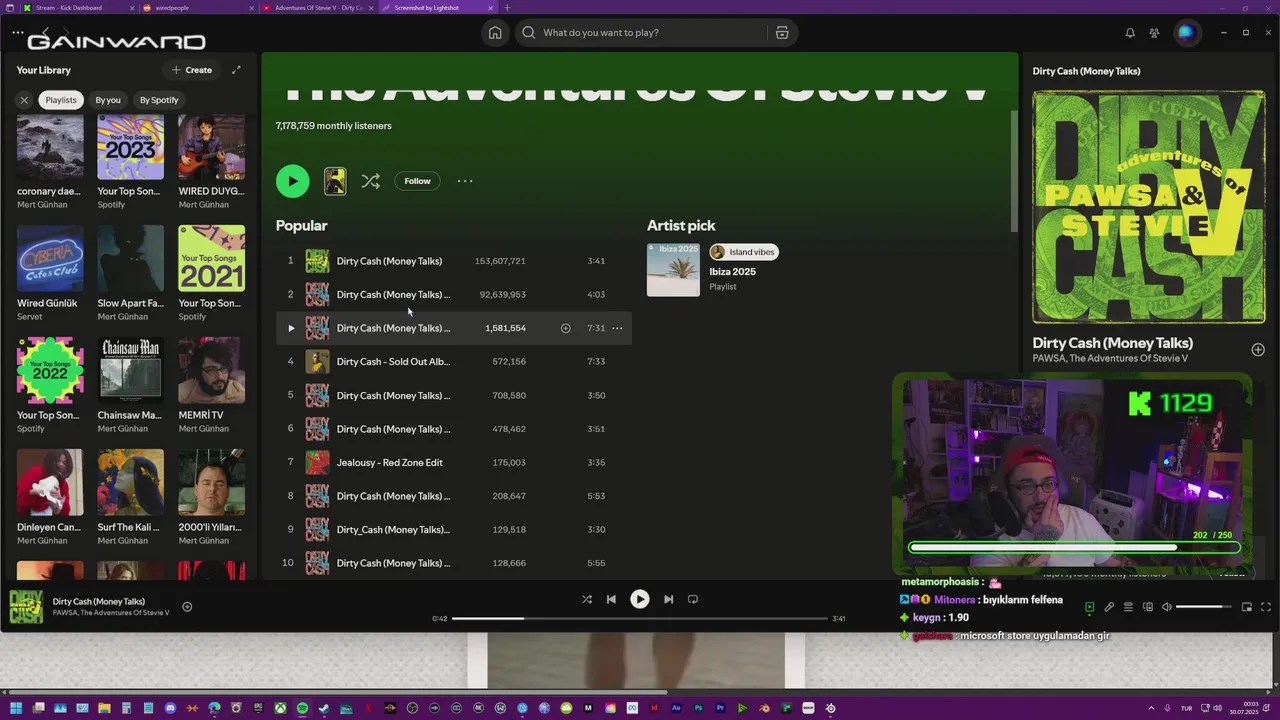Toggle the Now Playing view
1280x720 pixels.
[x=1090, y=607]
